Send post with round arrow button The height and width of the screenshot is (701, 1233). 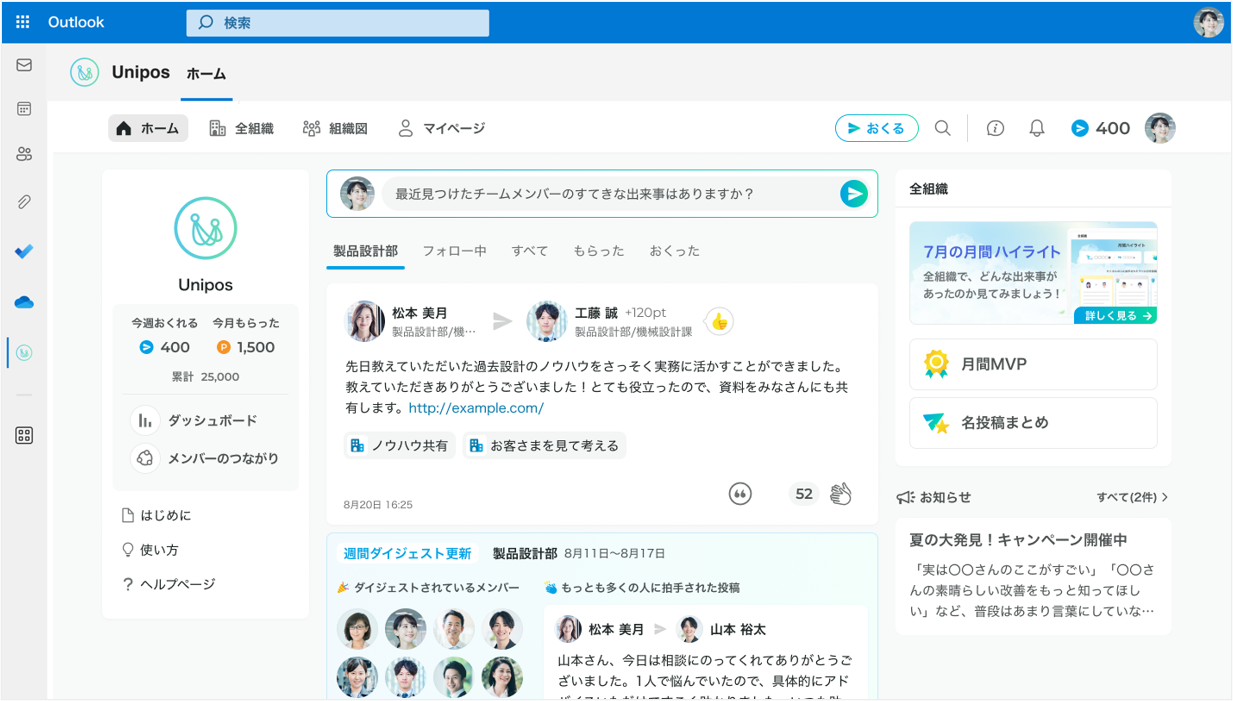click(x=854, y=194)
